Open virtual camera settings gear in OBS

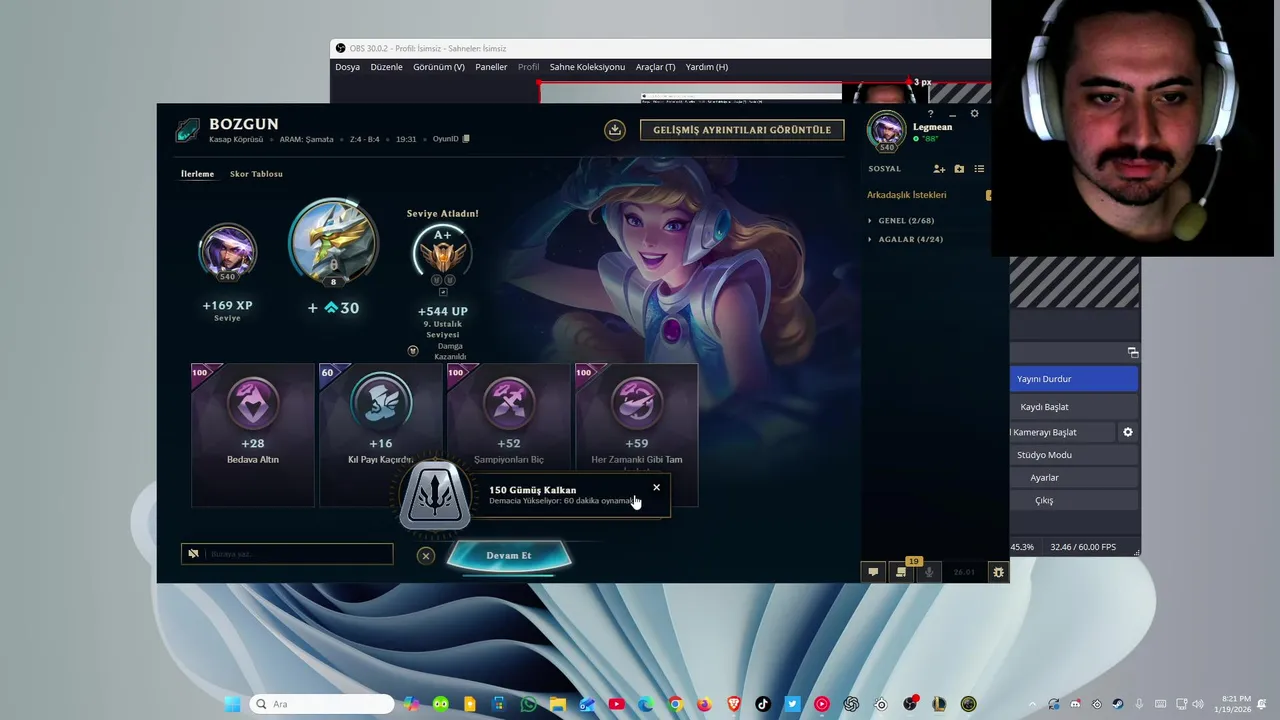[x=1128, y=432]
